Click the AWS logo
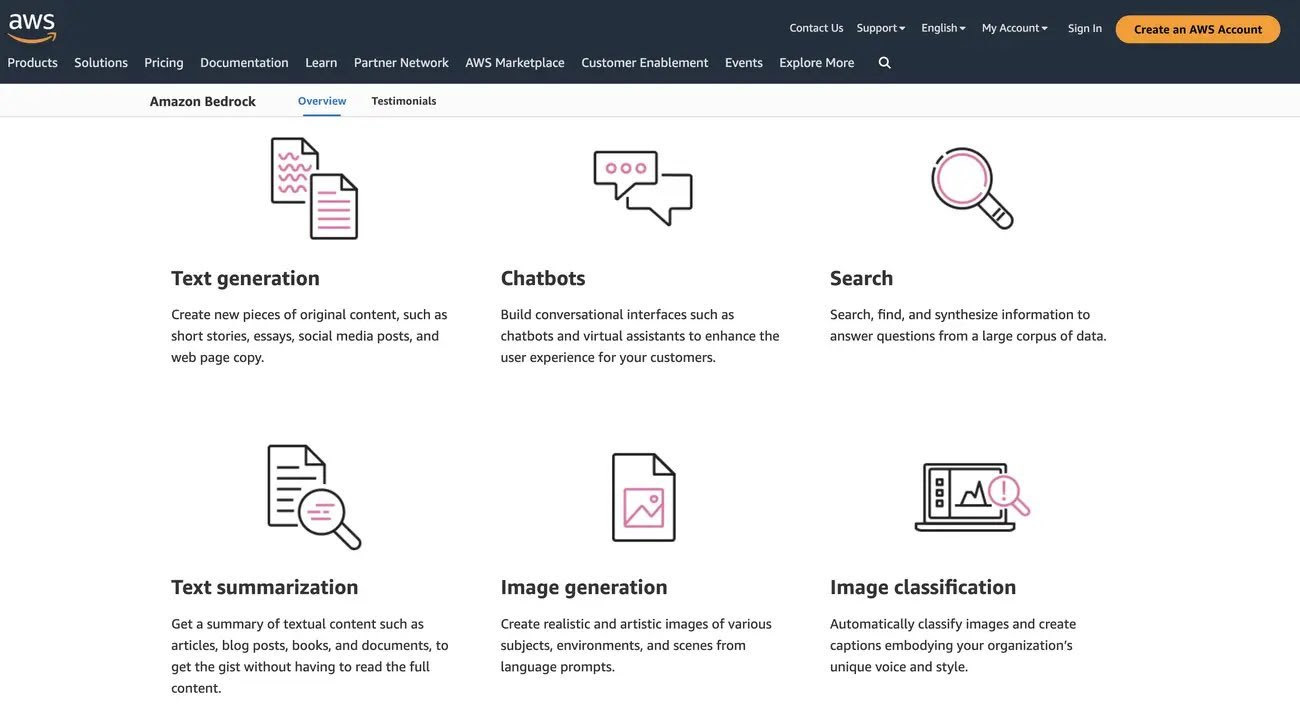This screenshot has height=723, width=1300. (x=32, y=28)
